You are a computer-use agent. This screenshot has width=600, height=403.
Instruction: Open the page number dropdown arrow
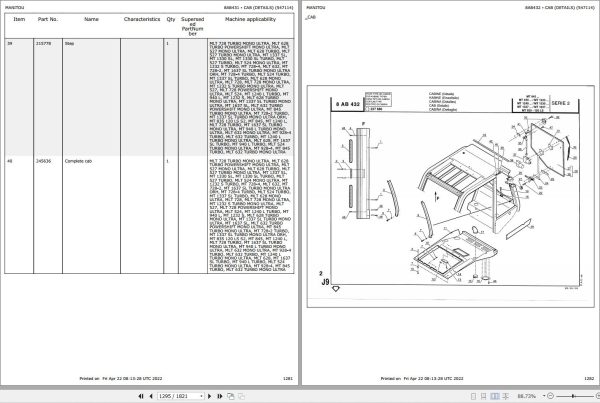tap(202, 396)
